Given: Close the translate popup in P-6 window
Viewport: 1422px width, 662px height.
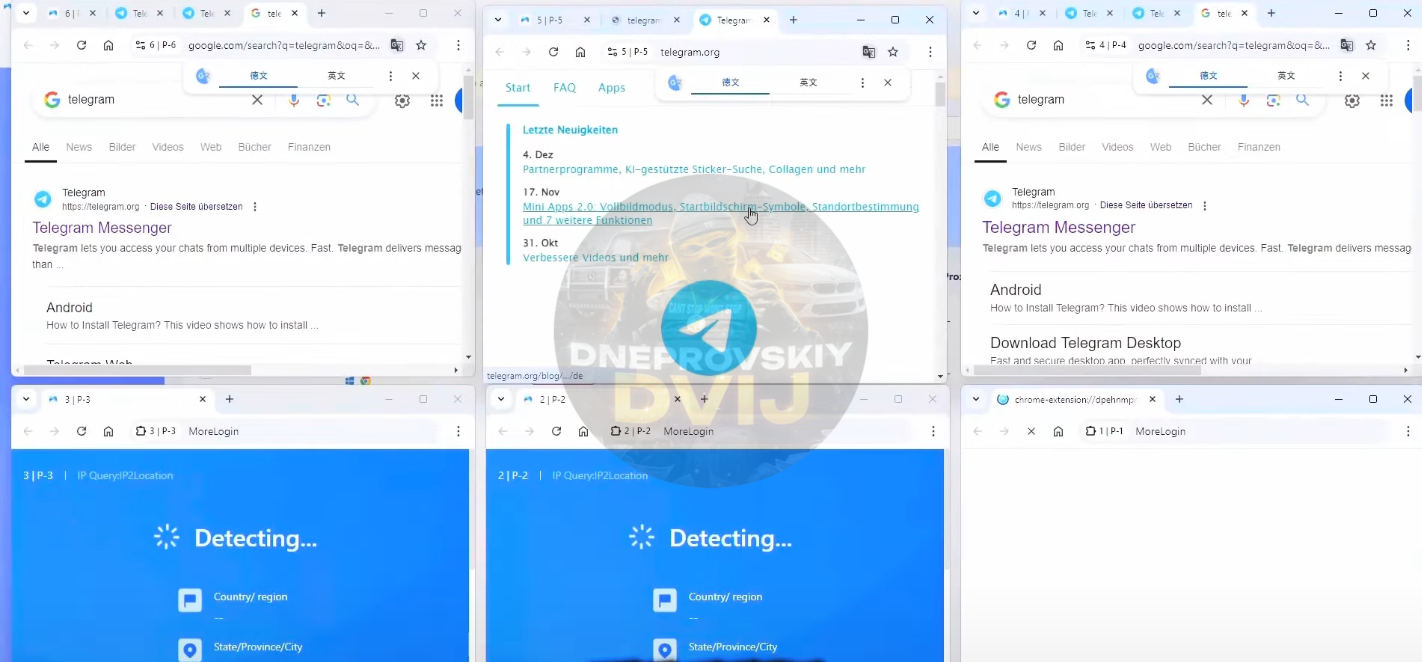Looking at the screenshot, I should [x=416, y=76].
